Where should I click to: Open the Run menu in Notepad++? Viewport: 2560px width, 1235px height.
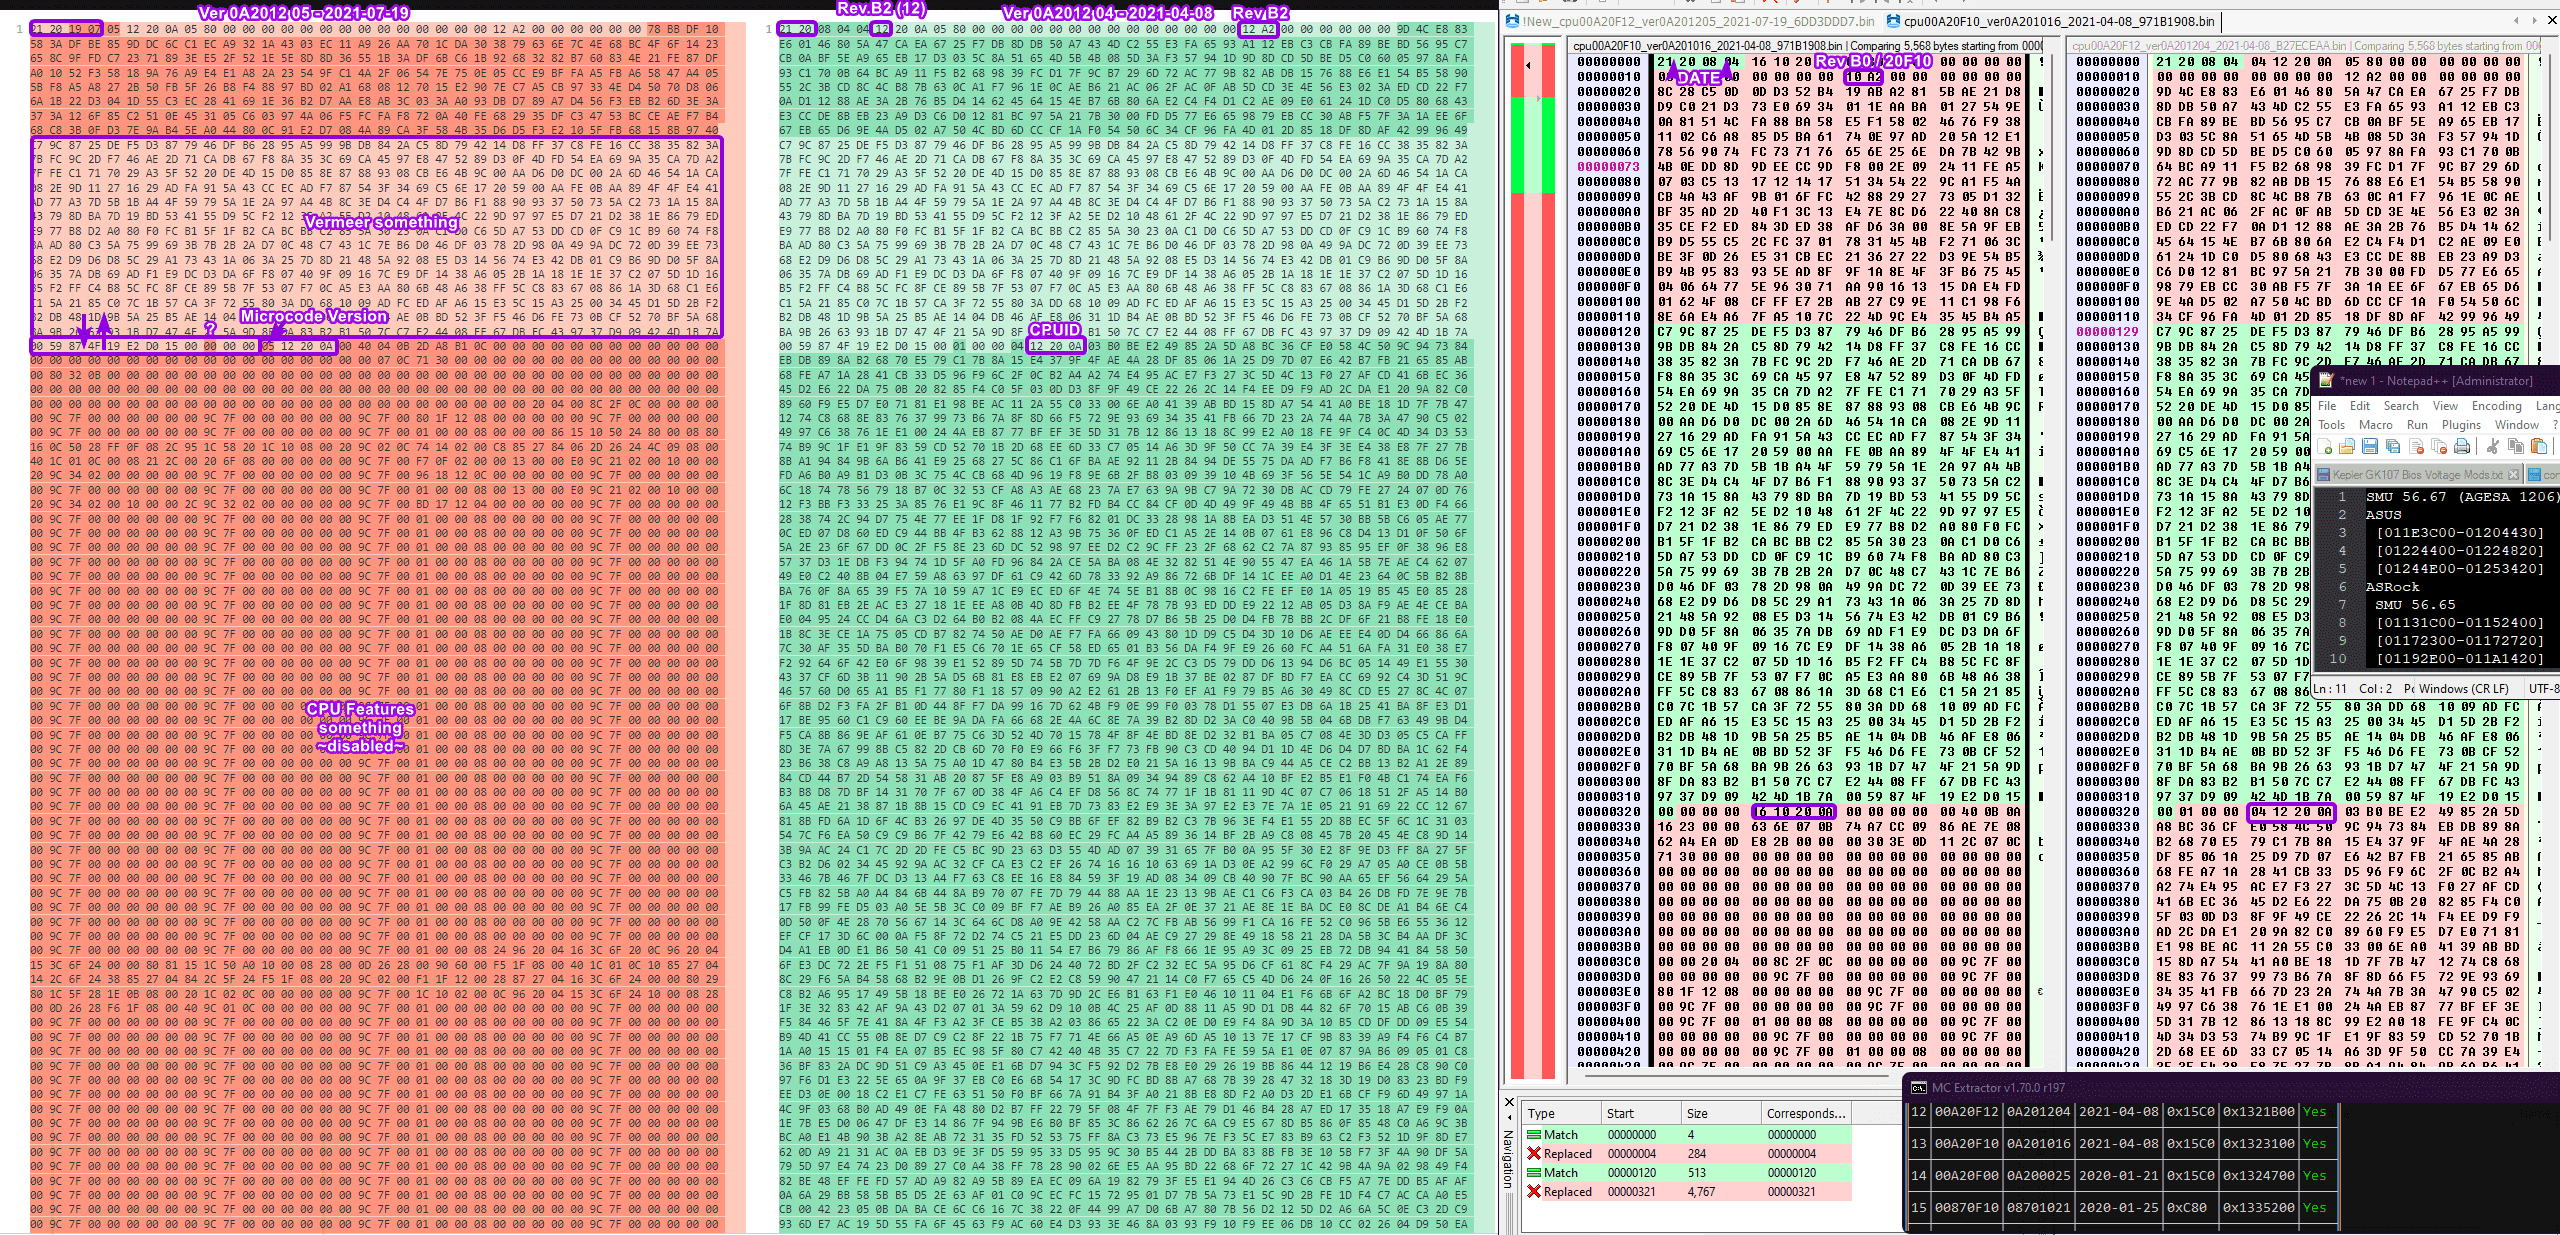(2417, 425)
